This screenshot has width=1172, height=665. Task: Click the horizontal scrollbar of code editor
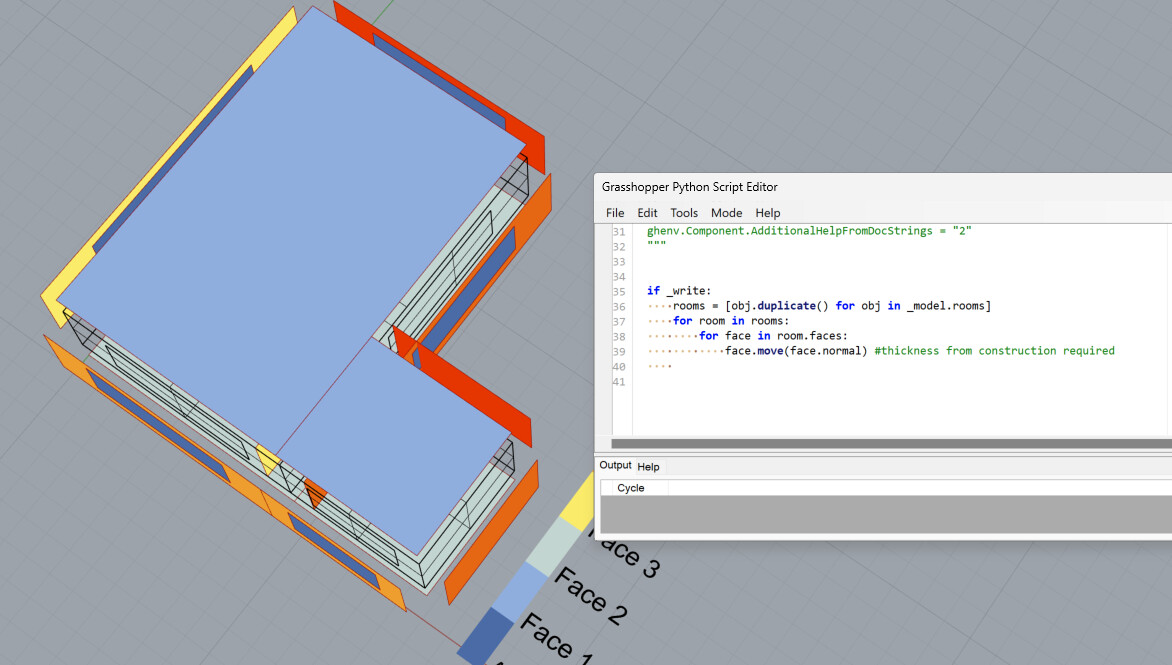891,444
